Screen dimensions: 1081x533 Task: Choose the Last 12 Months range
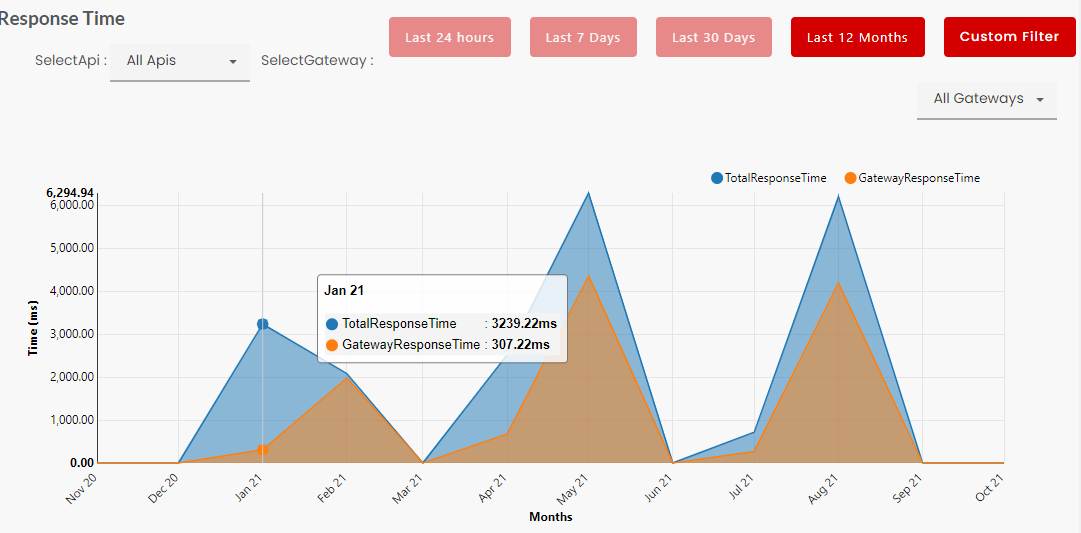coord(857,37)
